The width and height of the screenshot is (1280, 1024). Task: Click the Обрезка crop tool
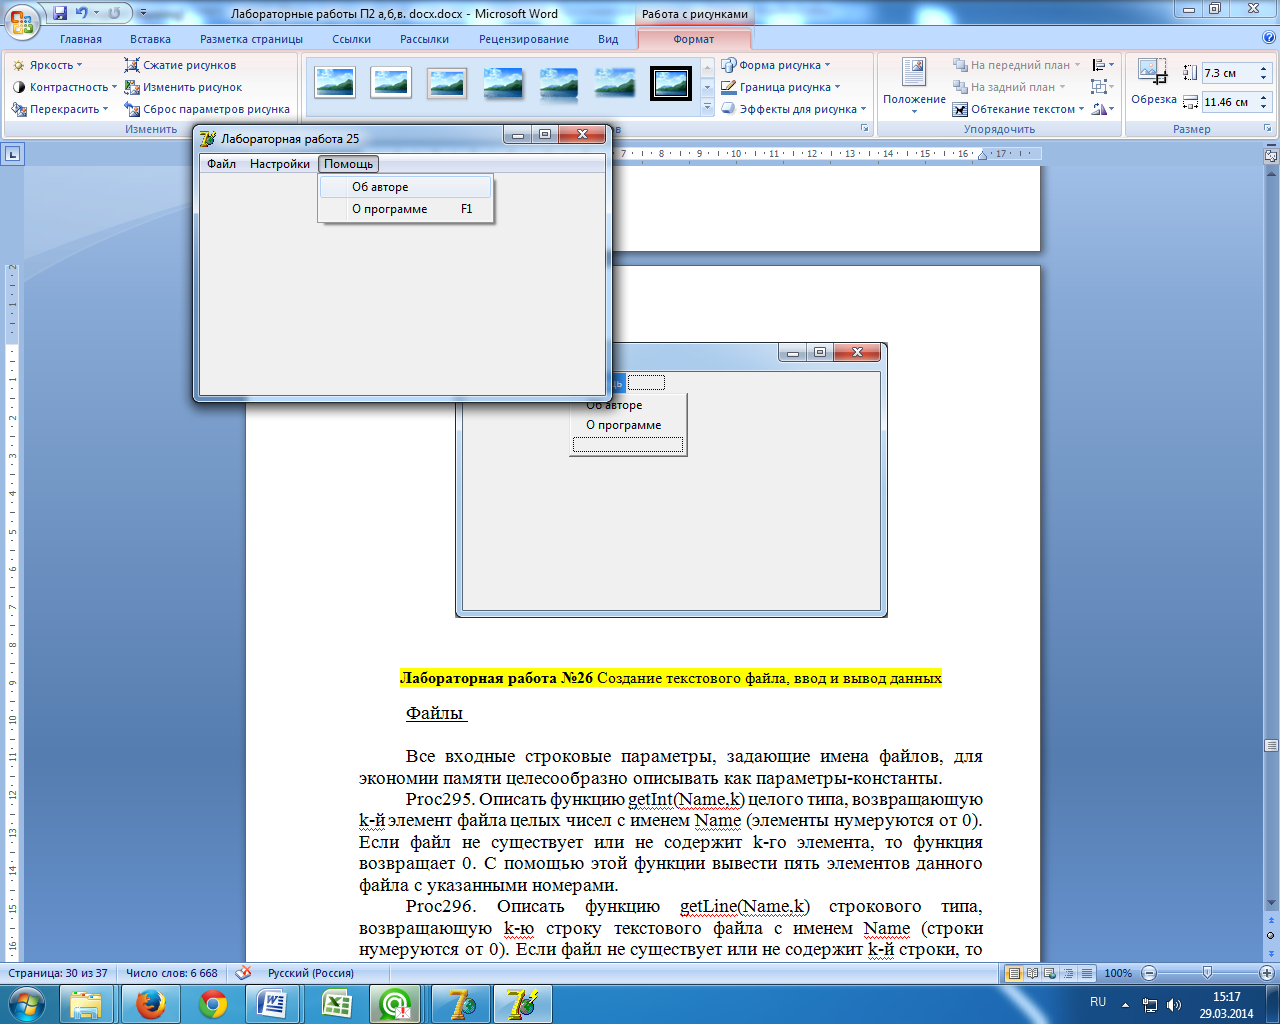click(1154, 81)
